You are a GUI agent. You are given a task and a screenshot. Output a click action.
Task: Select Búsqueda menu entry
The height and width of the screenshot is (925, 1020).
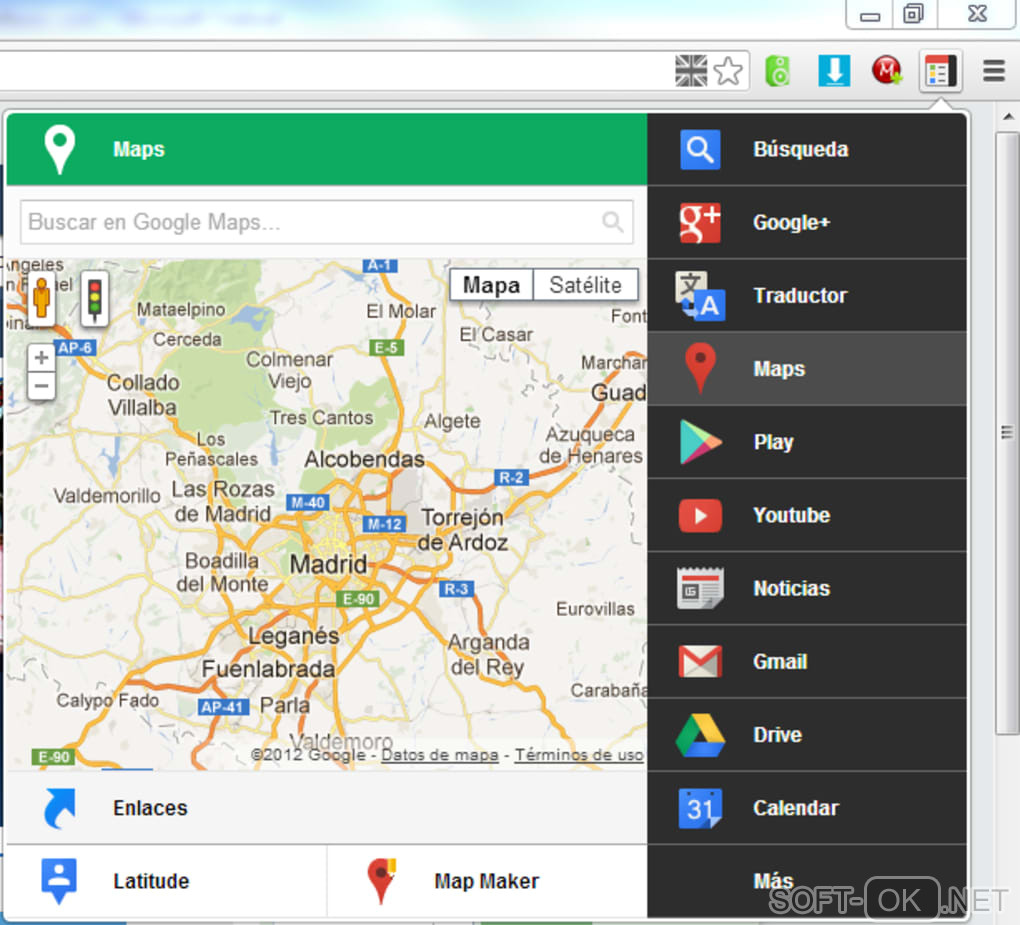tap(807, 150)
